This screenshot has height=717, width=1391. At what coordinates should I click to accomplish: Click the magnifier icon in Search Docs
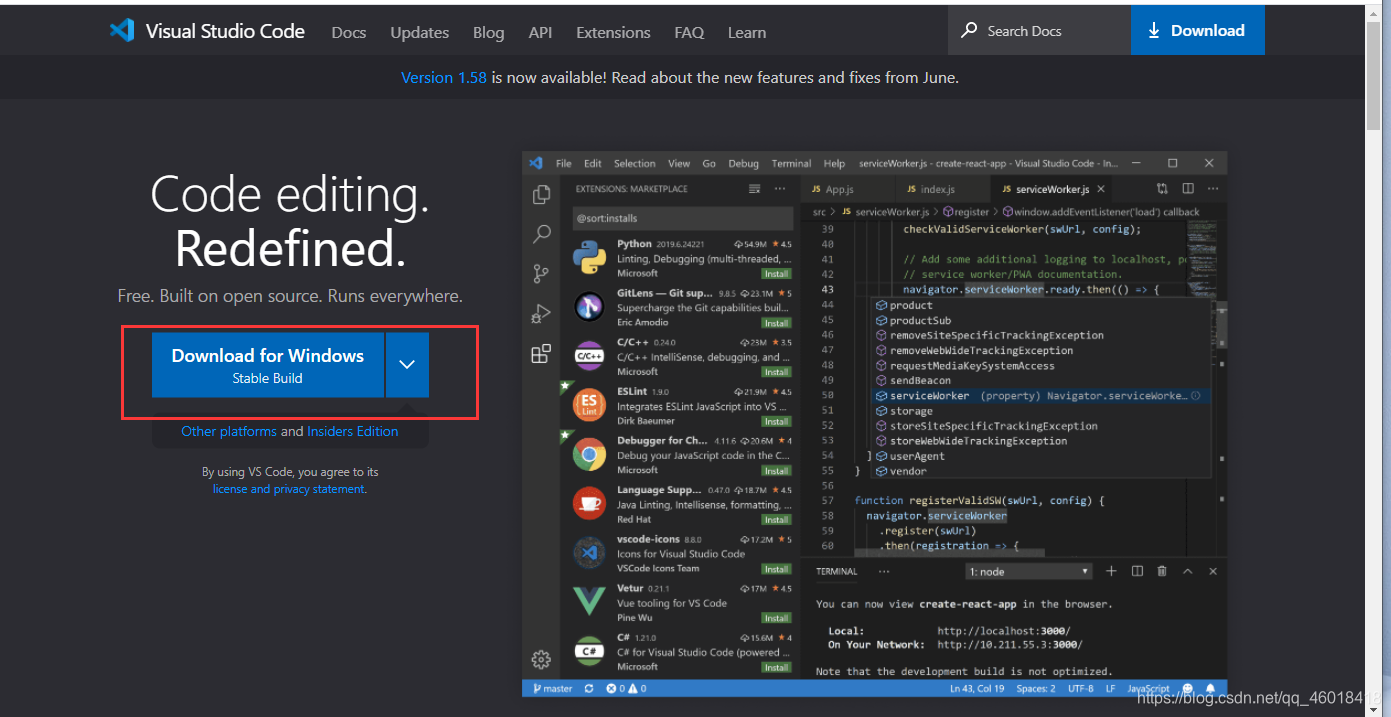(969, 30)
